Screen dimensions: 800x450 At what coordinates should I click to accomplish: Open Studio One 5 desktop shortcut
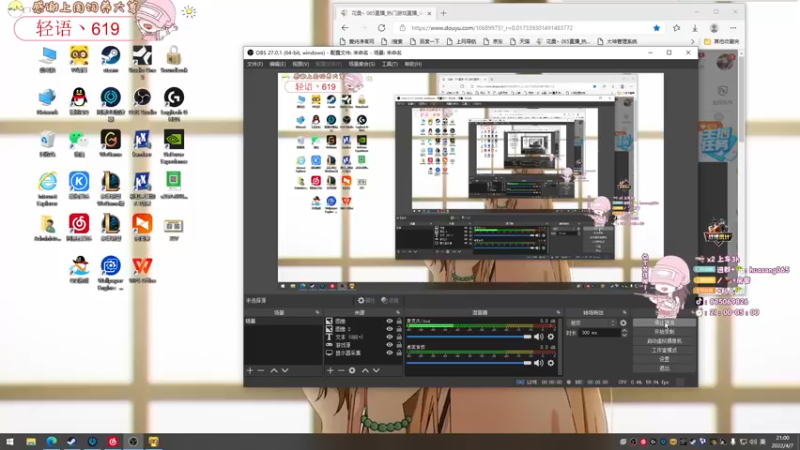(x=142, y=61)
